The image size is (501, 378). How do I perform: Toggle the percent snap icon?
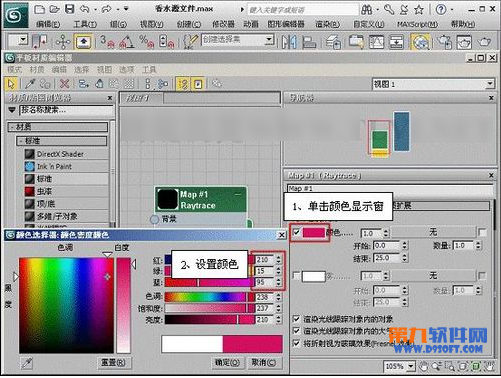pyautogui.click(x=146, y=41)
